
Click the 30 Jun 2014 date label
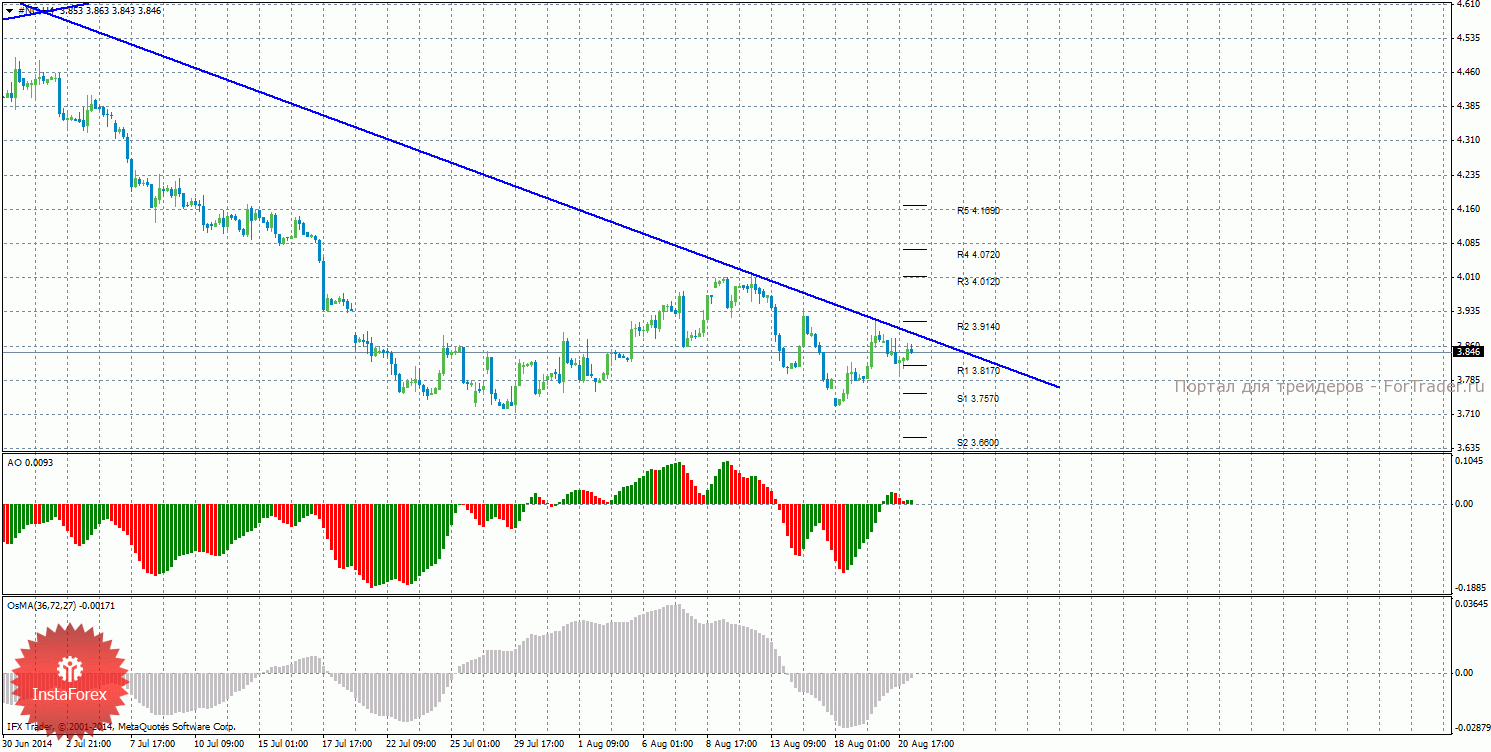[x=29, y=744]
